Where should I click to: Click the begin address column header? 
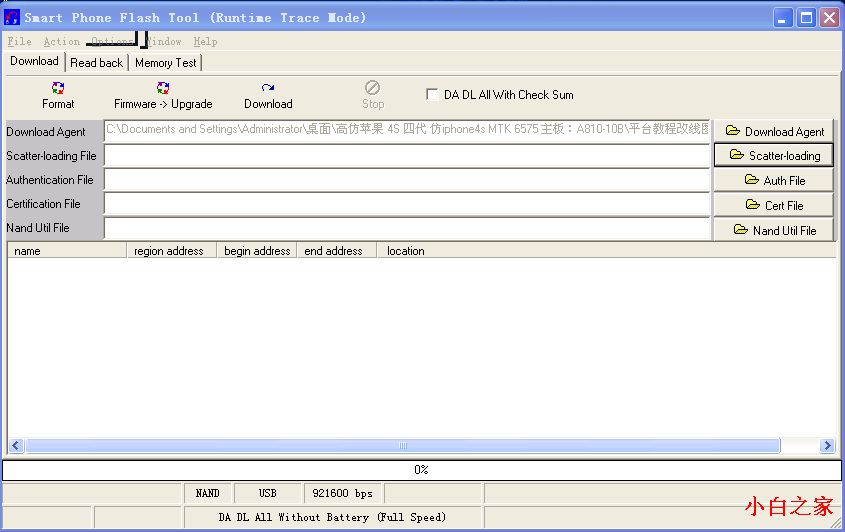(257, 251)
